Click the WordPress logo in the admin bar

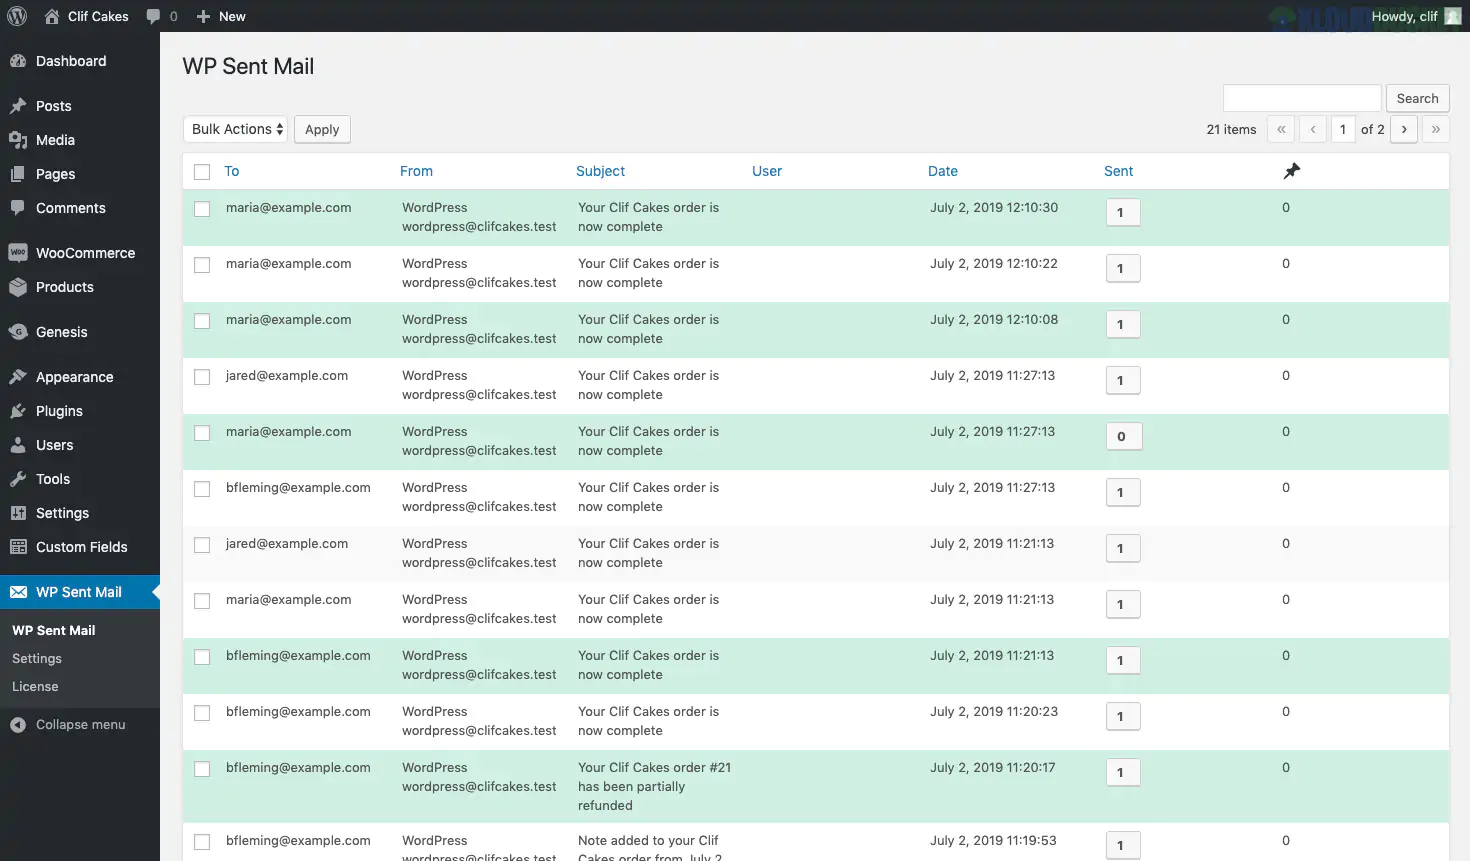click(16, 16)
